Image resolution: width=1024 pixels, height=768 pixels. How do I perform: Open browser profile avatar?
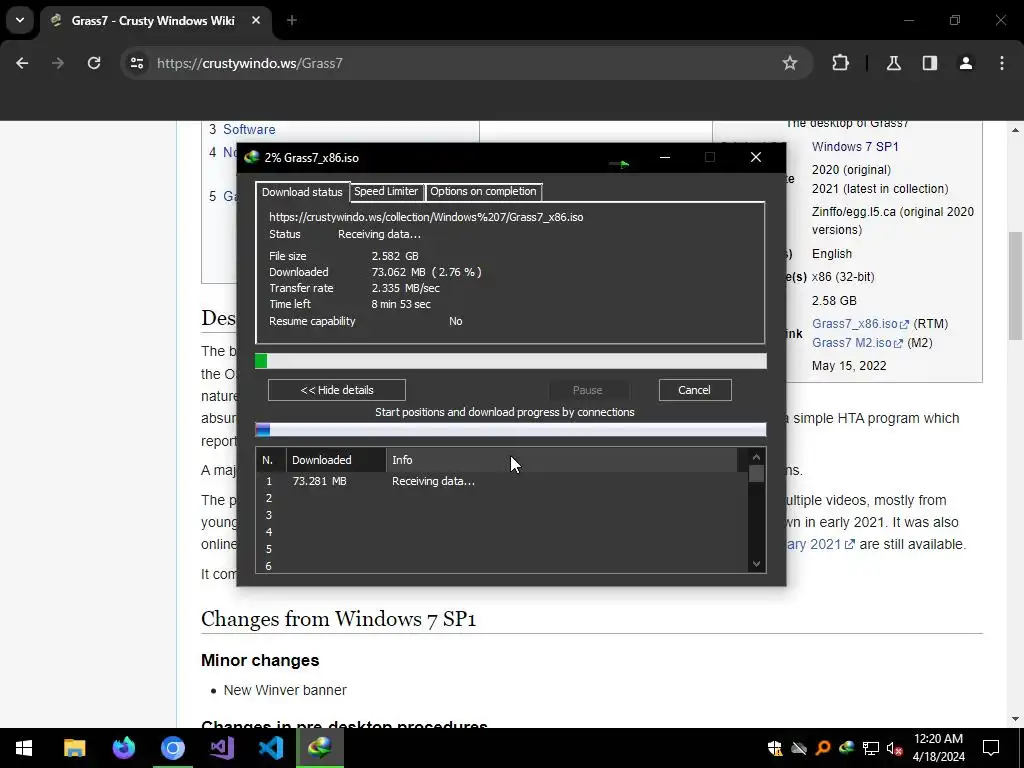pyautogui.click(x=965, y=63)
